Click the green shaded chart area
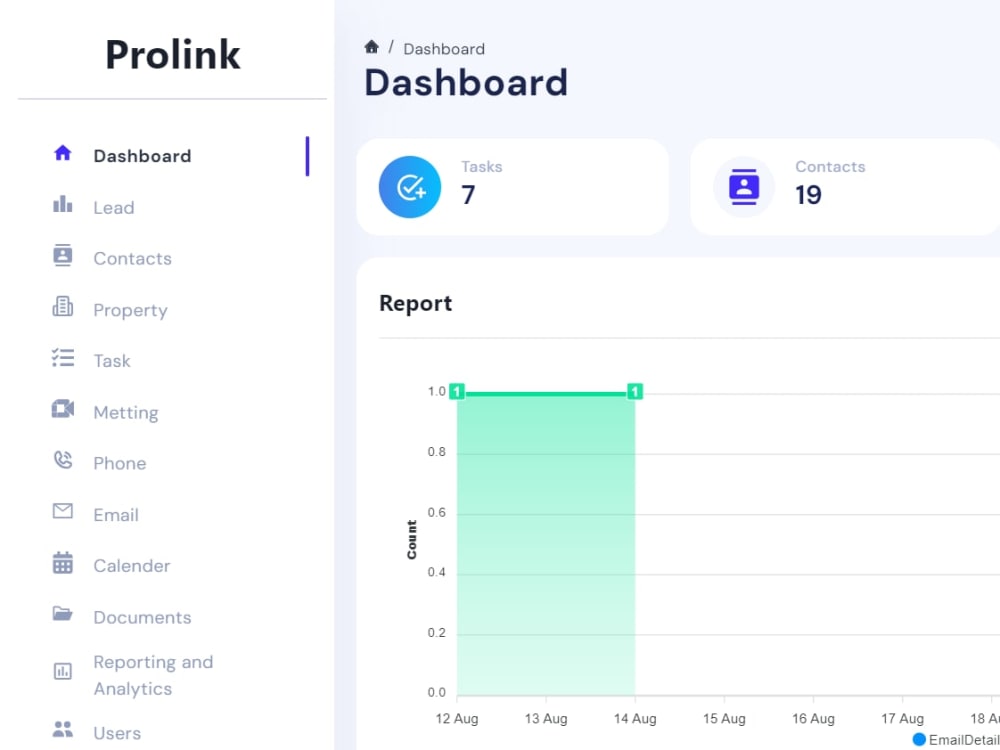Viewport: 1000px width, 750px height. pyautogui.click(x=546, y=545)
